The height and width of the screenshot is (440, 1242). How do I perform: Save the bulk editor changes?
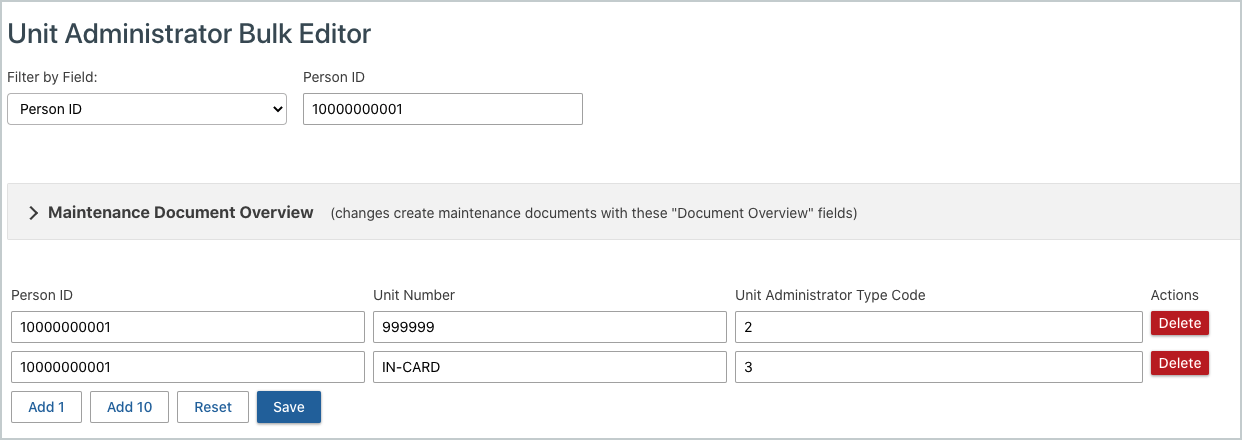pyautogui.click(x=288, y=407)
